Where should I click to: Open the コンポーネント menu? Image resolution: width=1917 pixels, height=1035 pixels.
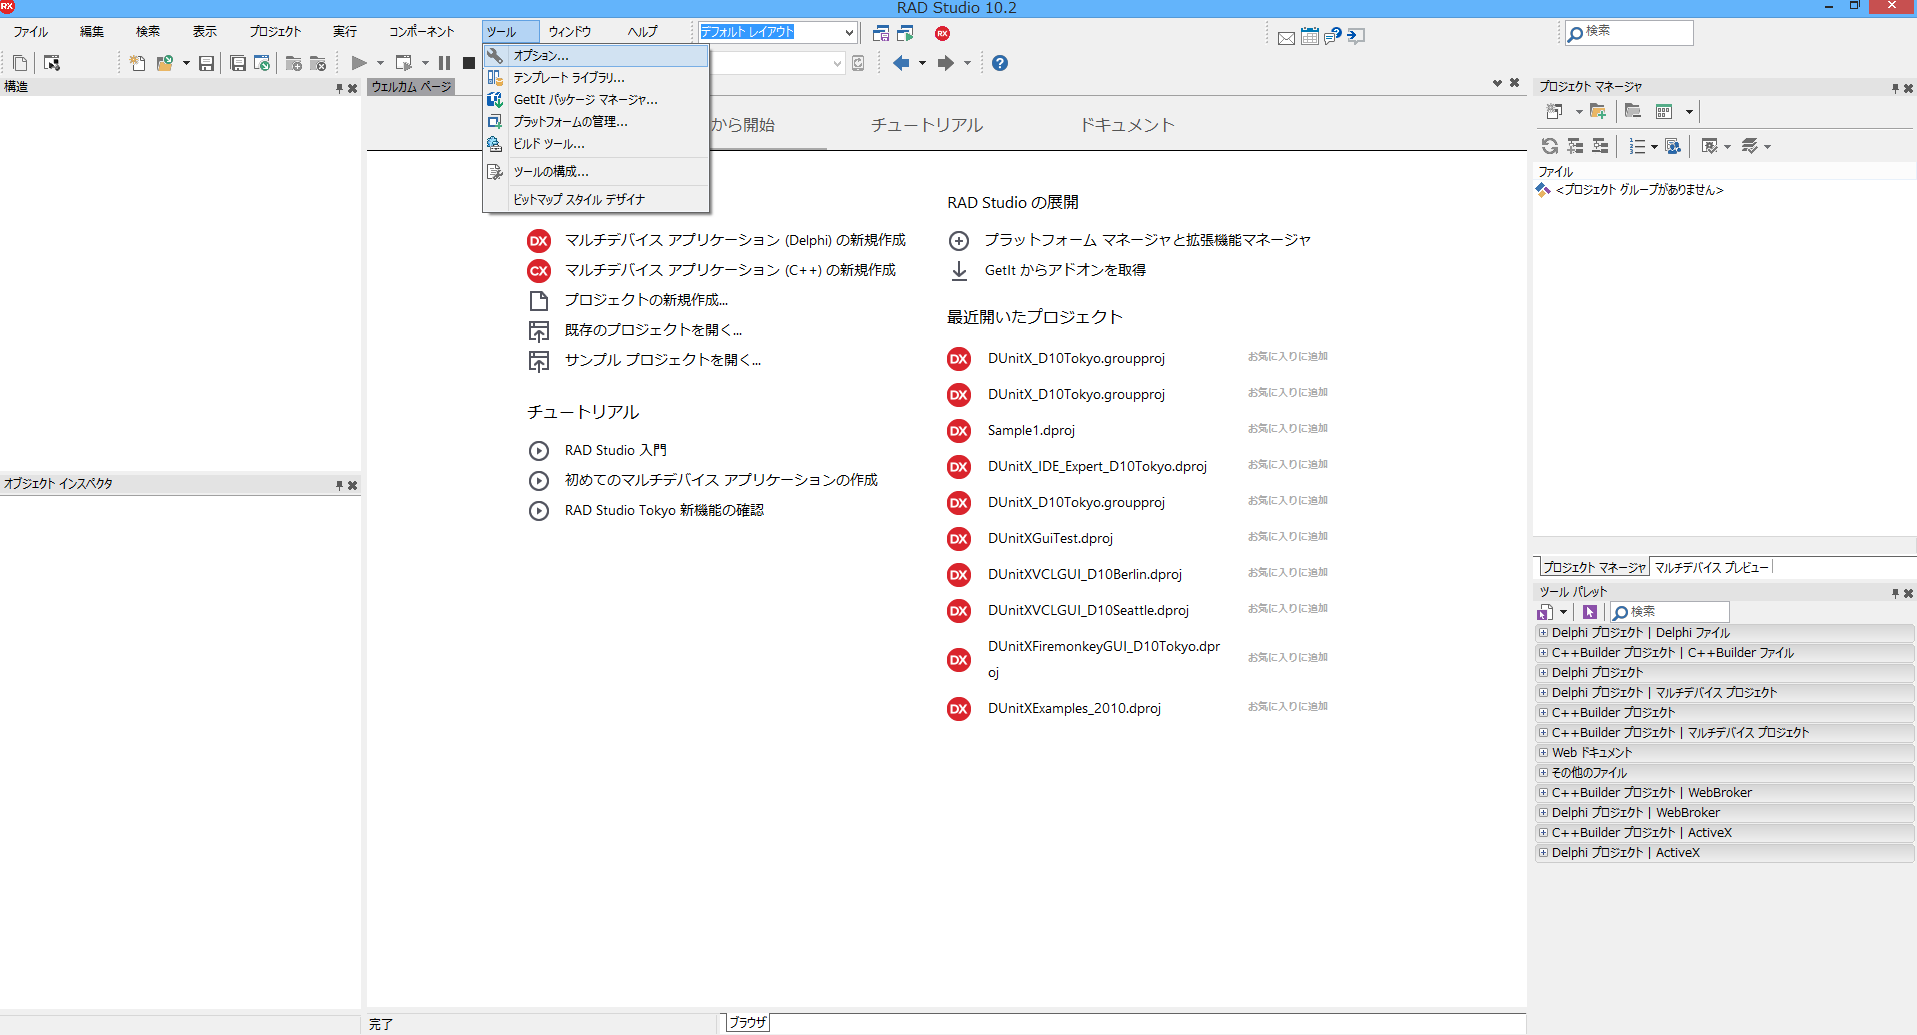tap(421, 32)
